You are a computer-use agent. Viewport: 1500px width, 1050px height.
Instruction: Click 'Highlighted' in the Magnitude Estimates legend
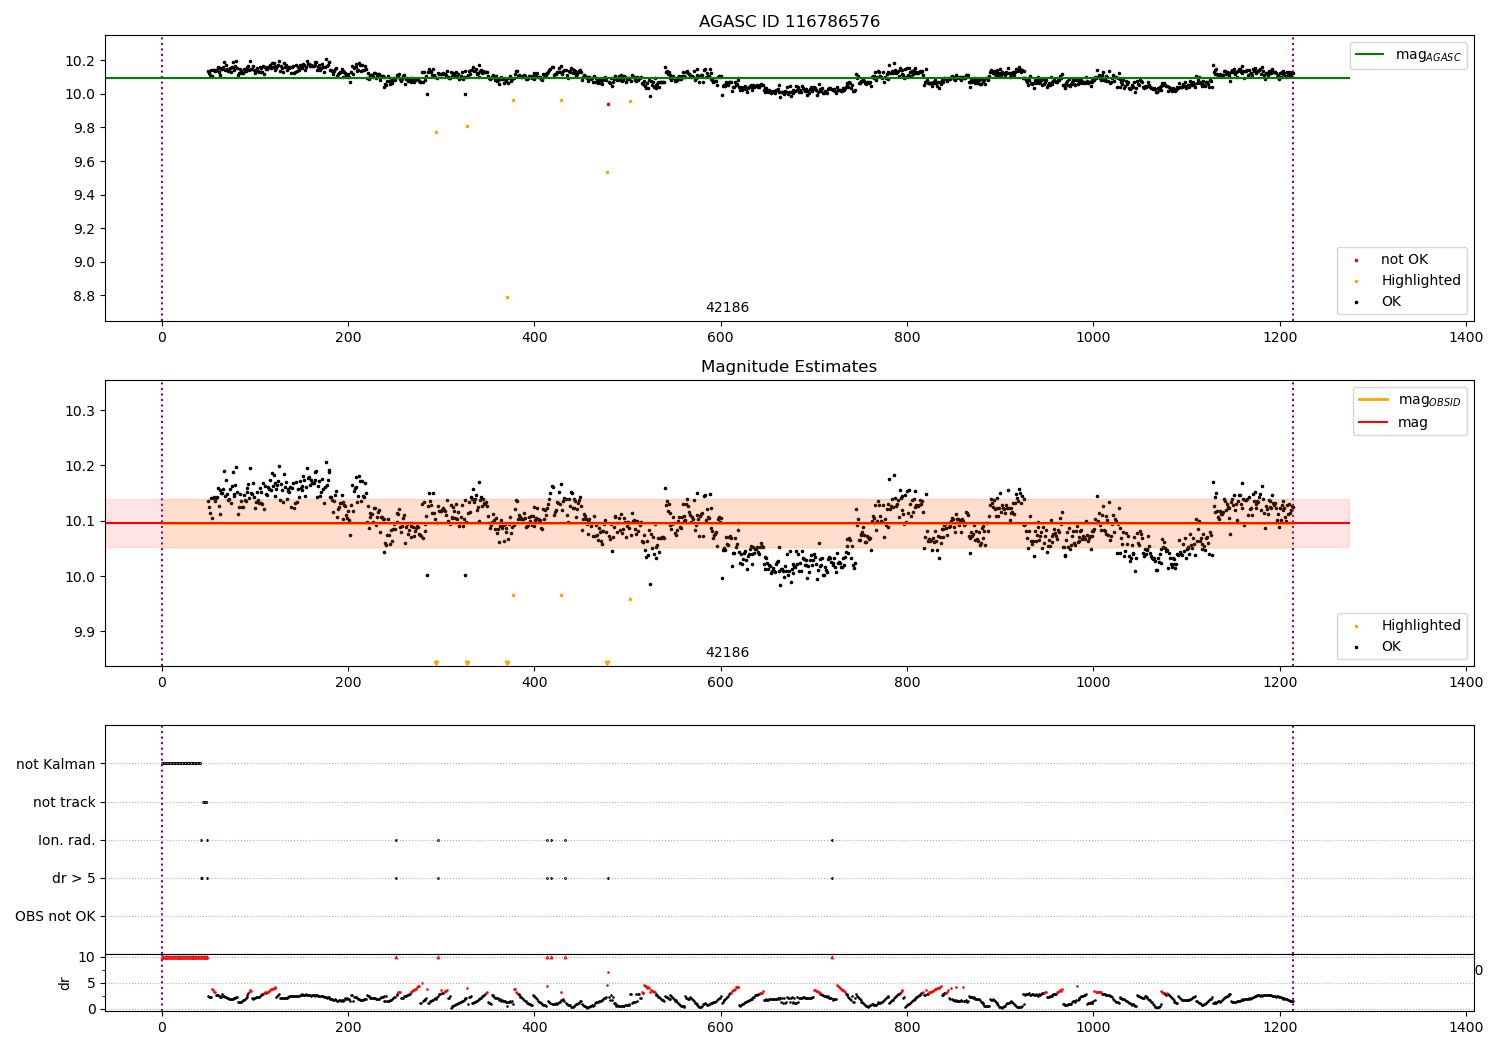coord(1421,626)
